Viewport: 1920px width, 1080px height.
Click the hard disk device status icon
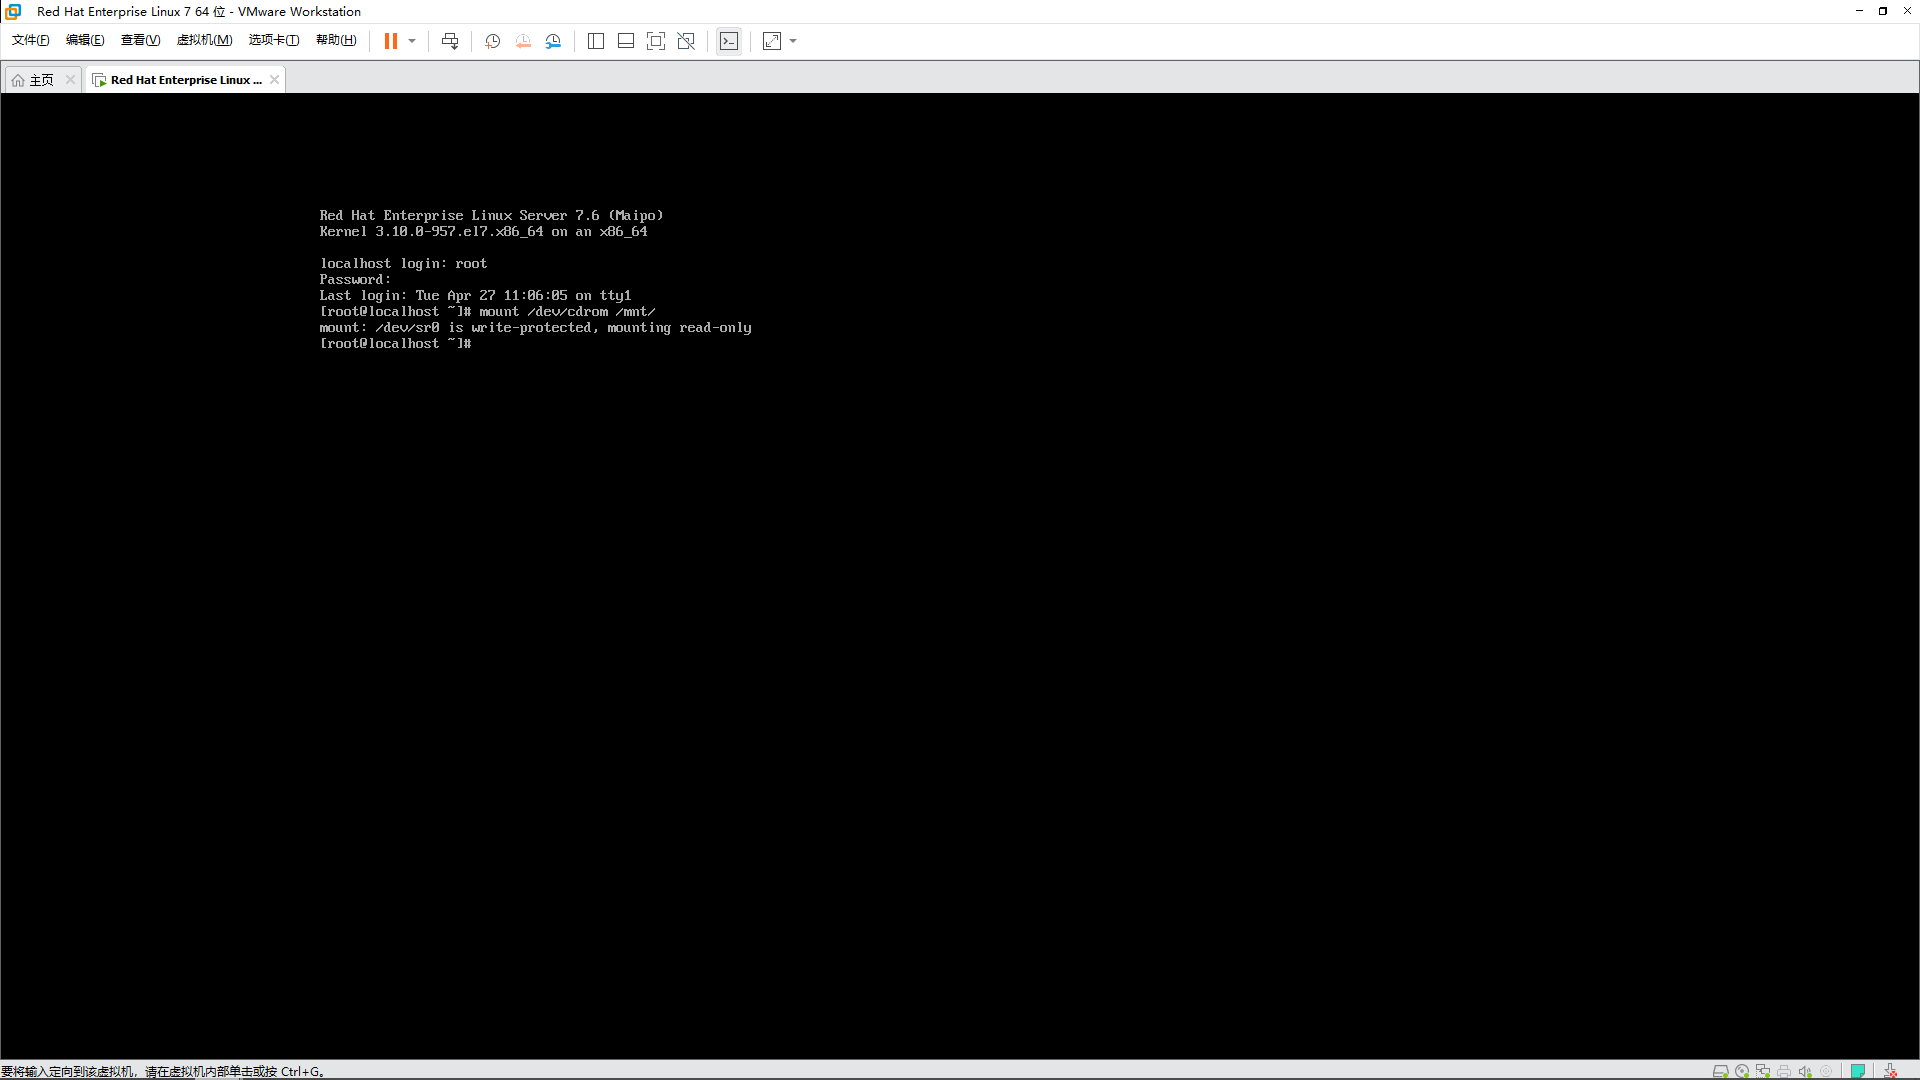(1721, 1071)
